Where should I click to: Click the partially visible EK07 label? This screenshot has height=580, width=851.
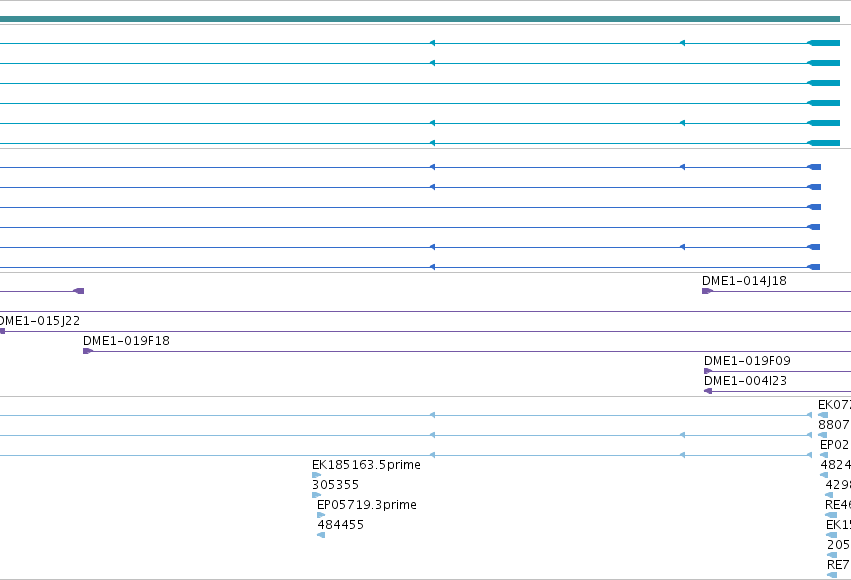pyautogui.click(x=834, y=405)
